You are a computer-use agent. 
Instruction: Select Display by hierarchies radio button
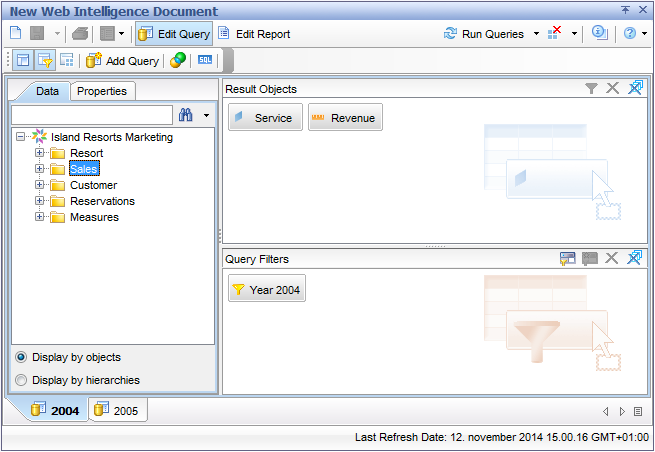click(21, 380)
